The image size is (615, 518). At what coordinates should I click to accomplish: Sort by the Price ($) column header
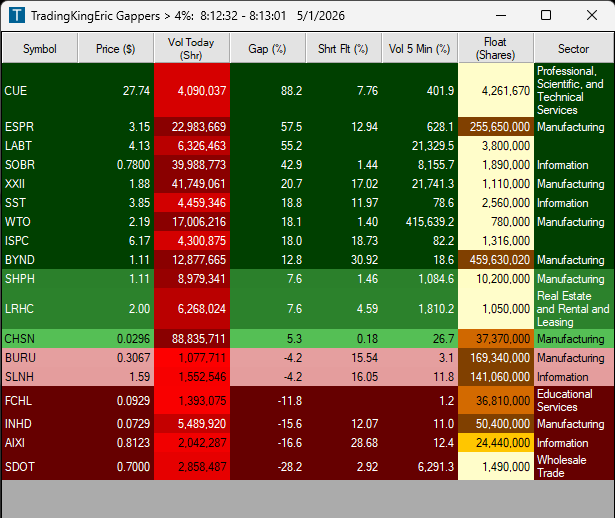click(x=116, y=49)
